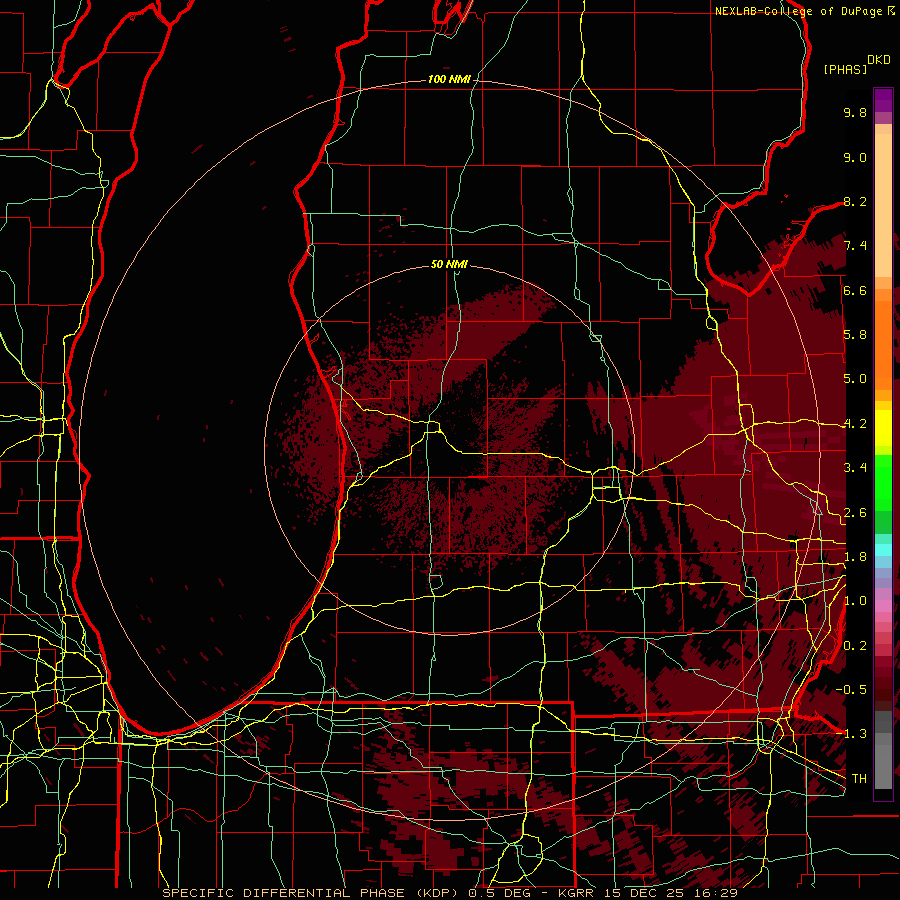Click the DKD label above the color scale
The width and height of the screenshot is (900, 900).
point(879,60)
